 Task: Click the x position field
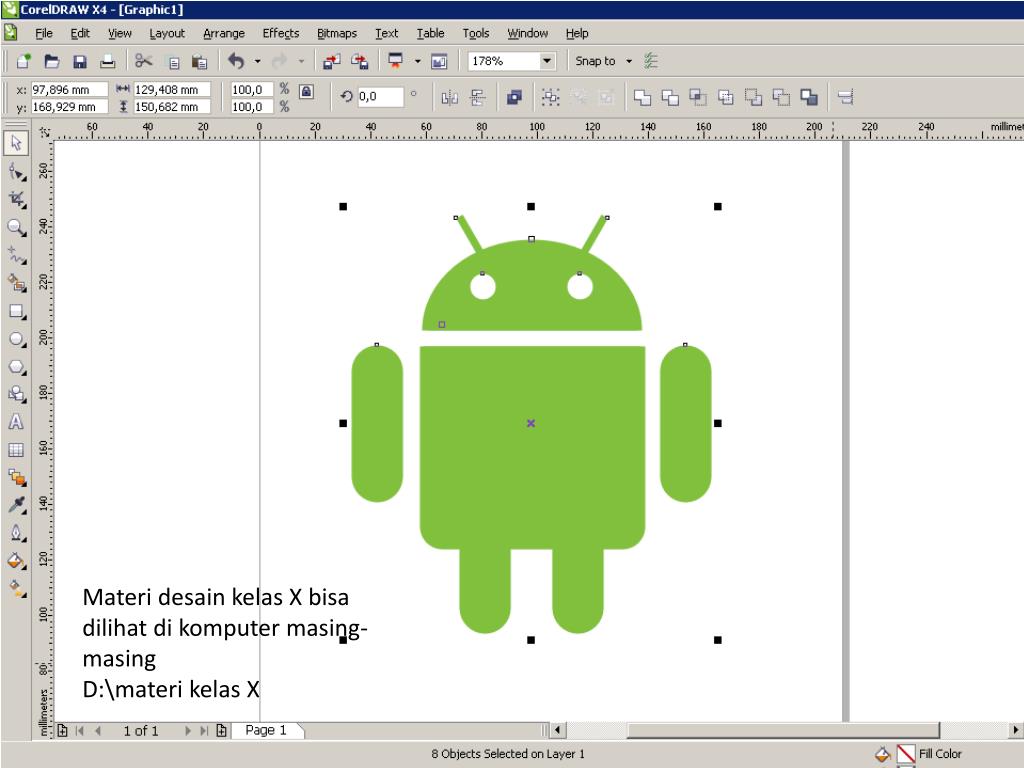click(69, 89)
